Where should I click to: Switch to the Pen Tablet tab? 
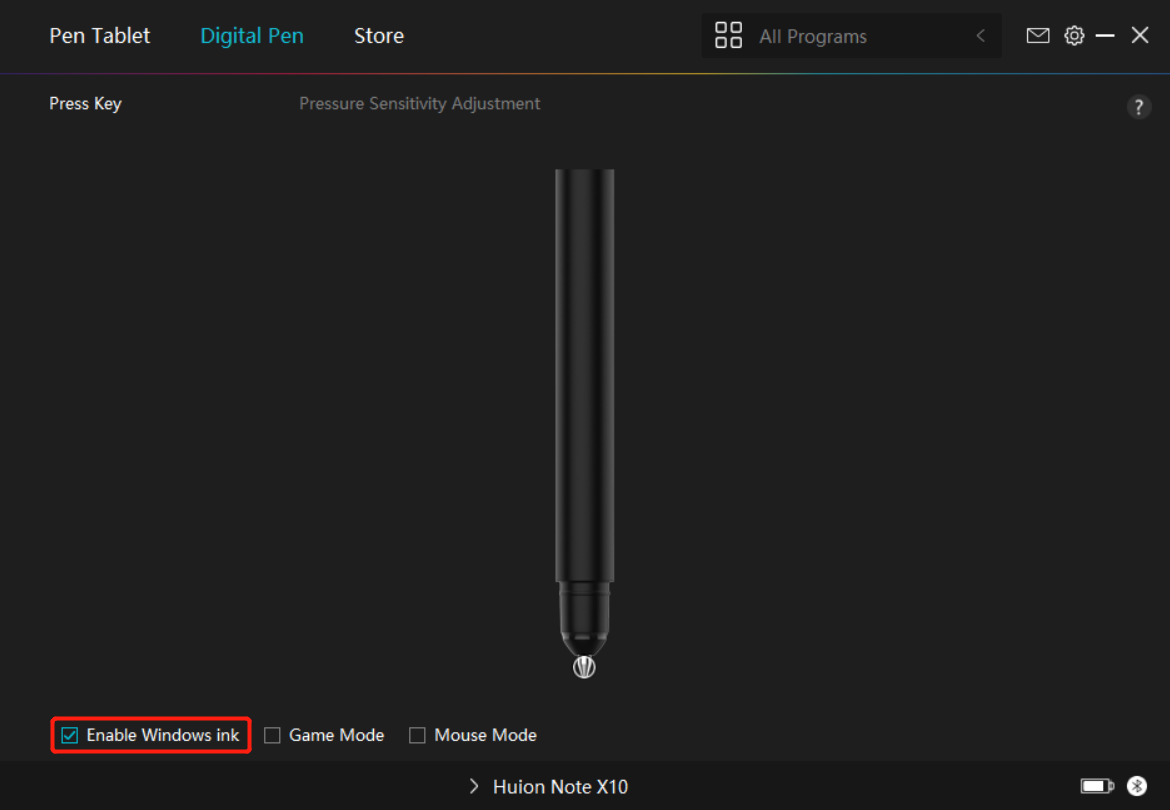click(x=100, y=36)
